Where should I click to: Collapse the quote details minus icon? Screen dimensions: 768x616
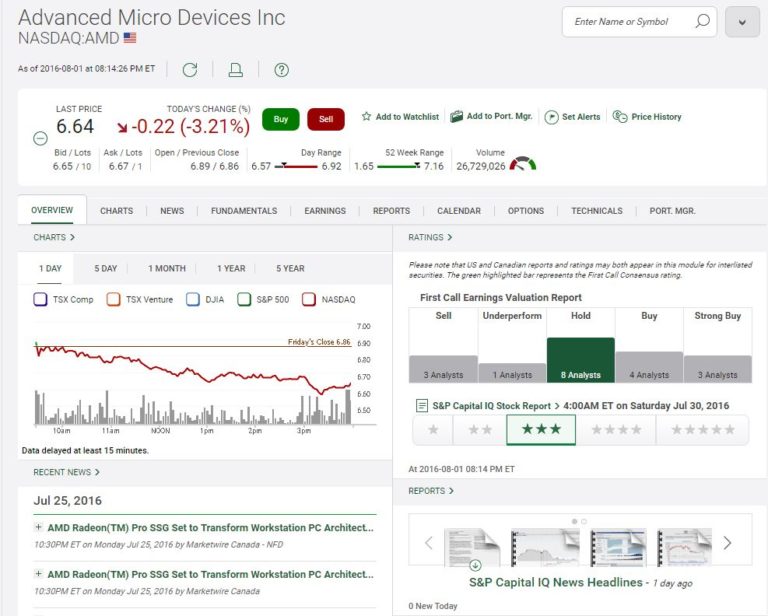[40, 139]
